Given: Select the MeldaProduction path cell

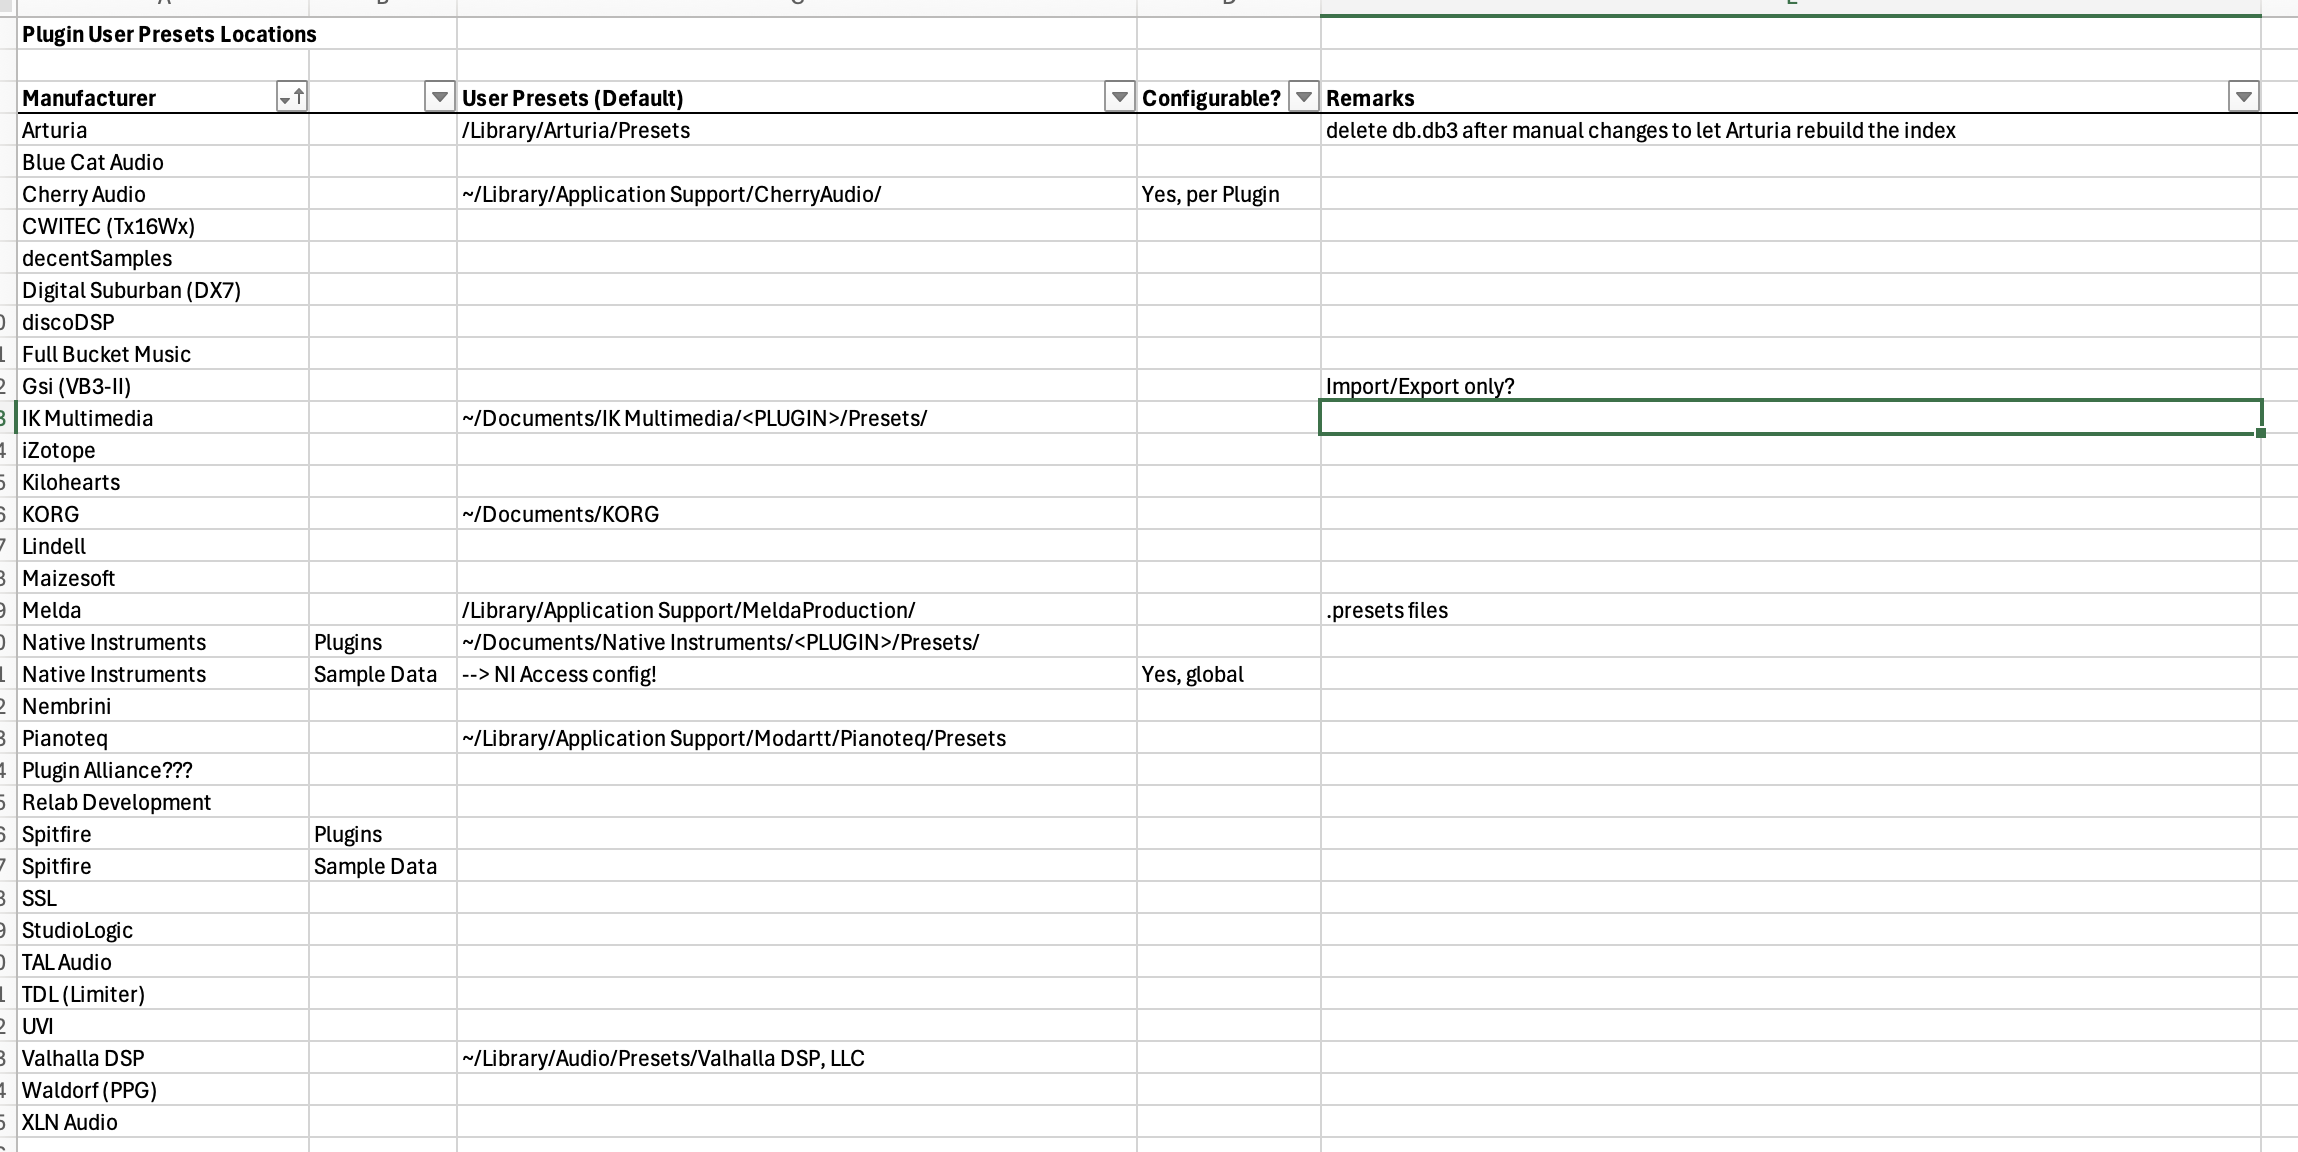Looking at the screenshot, I should pos(797,610).
